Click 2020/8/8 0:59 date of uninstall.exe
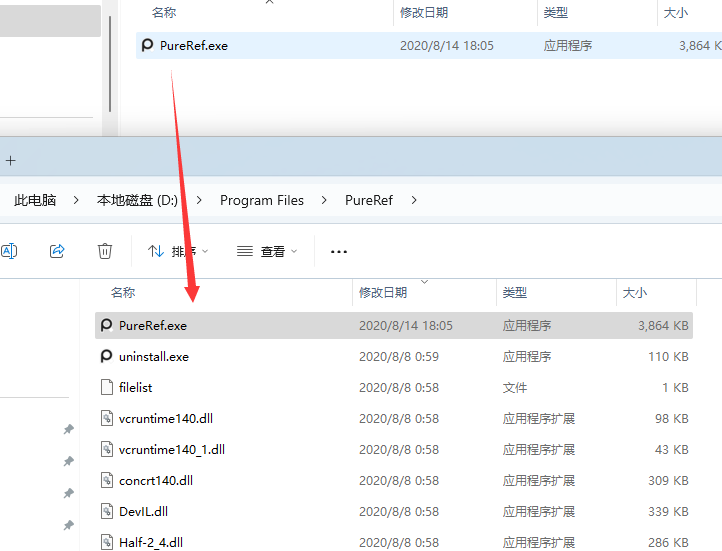 (399, 357)
